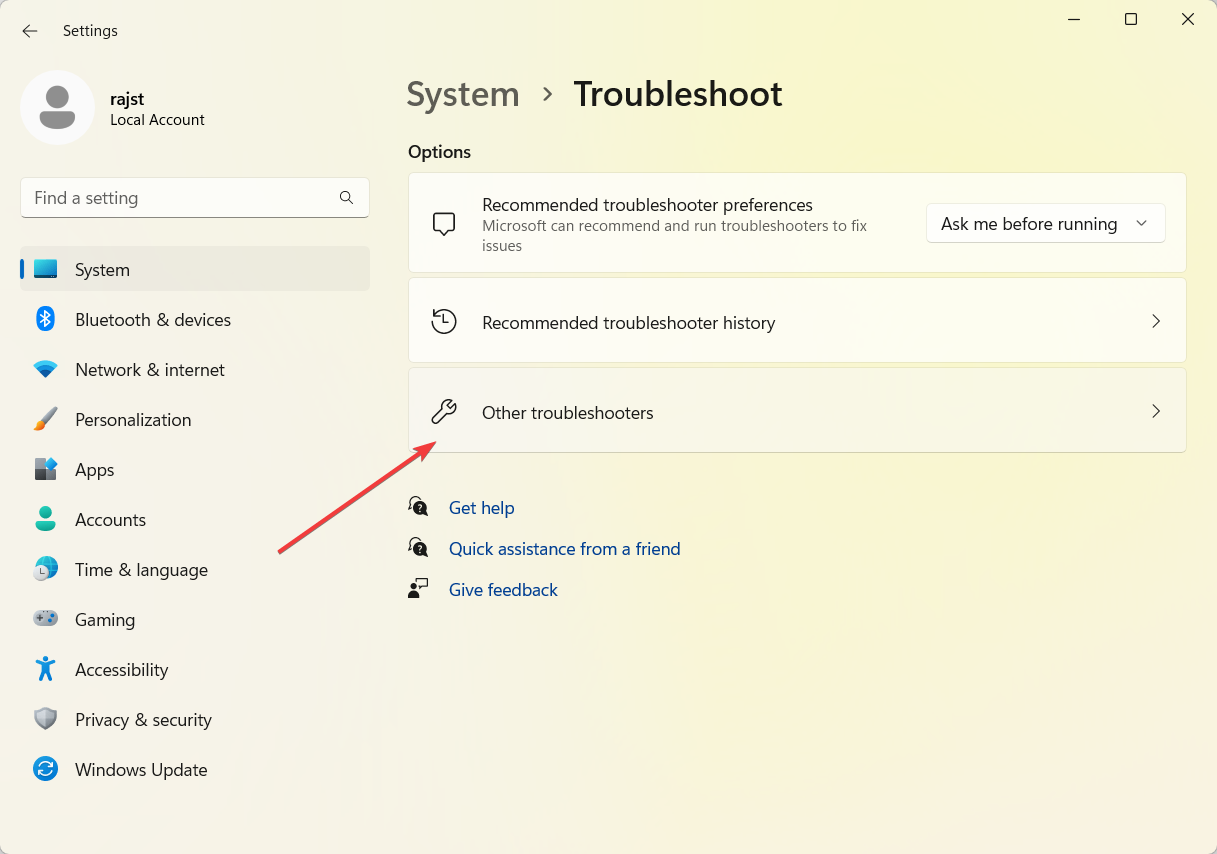Click the Personalization paintbrush icon

pyautogui.click(x=45, y=419)
